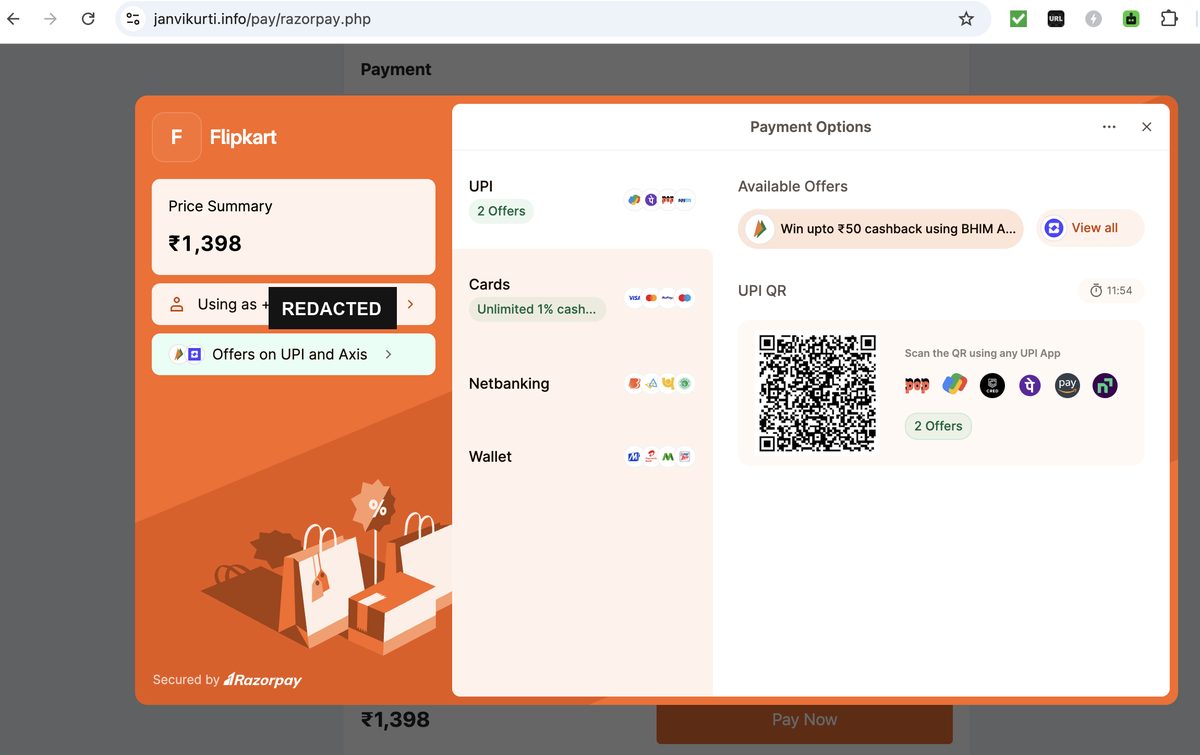Select the Amazon Pay icon
1200x755 pixels.
[1067, 385]
